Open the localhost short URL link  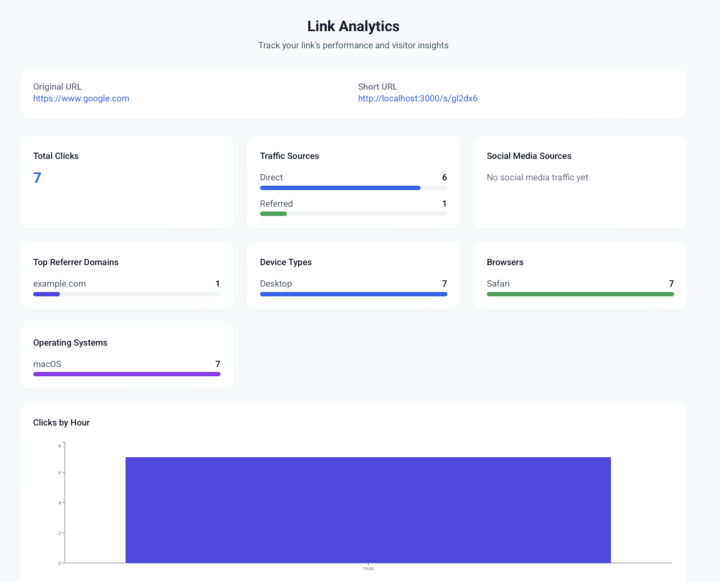[417, 98]
